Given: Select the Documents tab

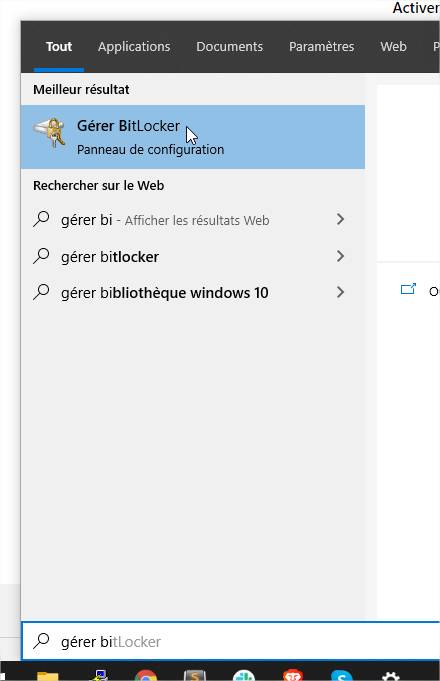Looking at the screenshot, I should pyautogui.click(x=229, y=46).
